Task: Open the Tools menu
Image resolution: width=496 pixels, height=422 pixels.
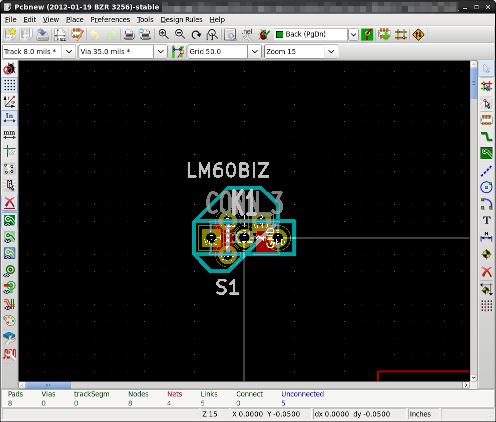Action: coord(145,20)
